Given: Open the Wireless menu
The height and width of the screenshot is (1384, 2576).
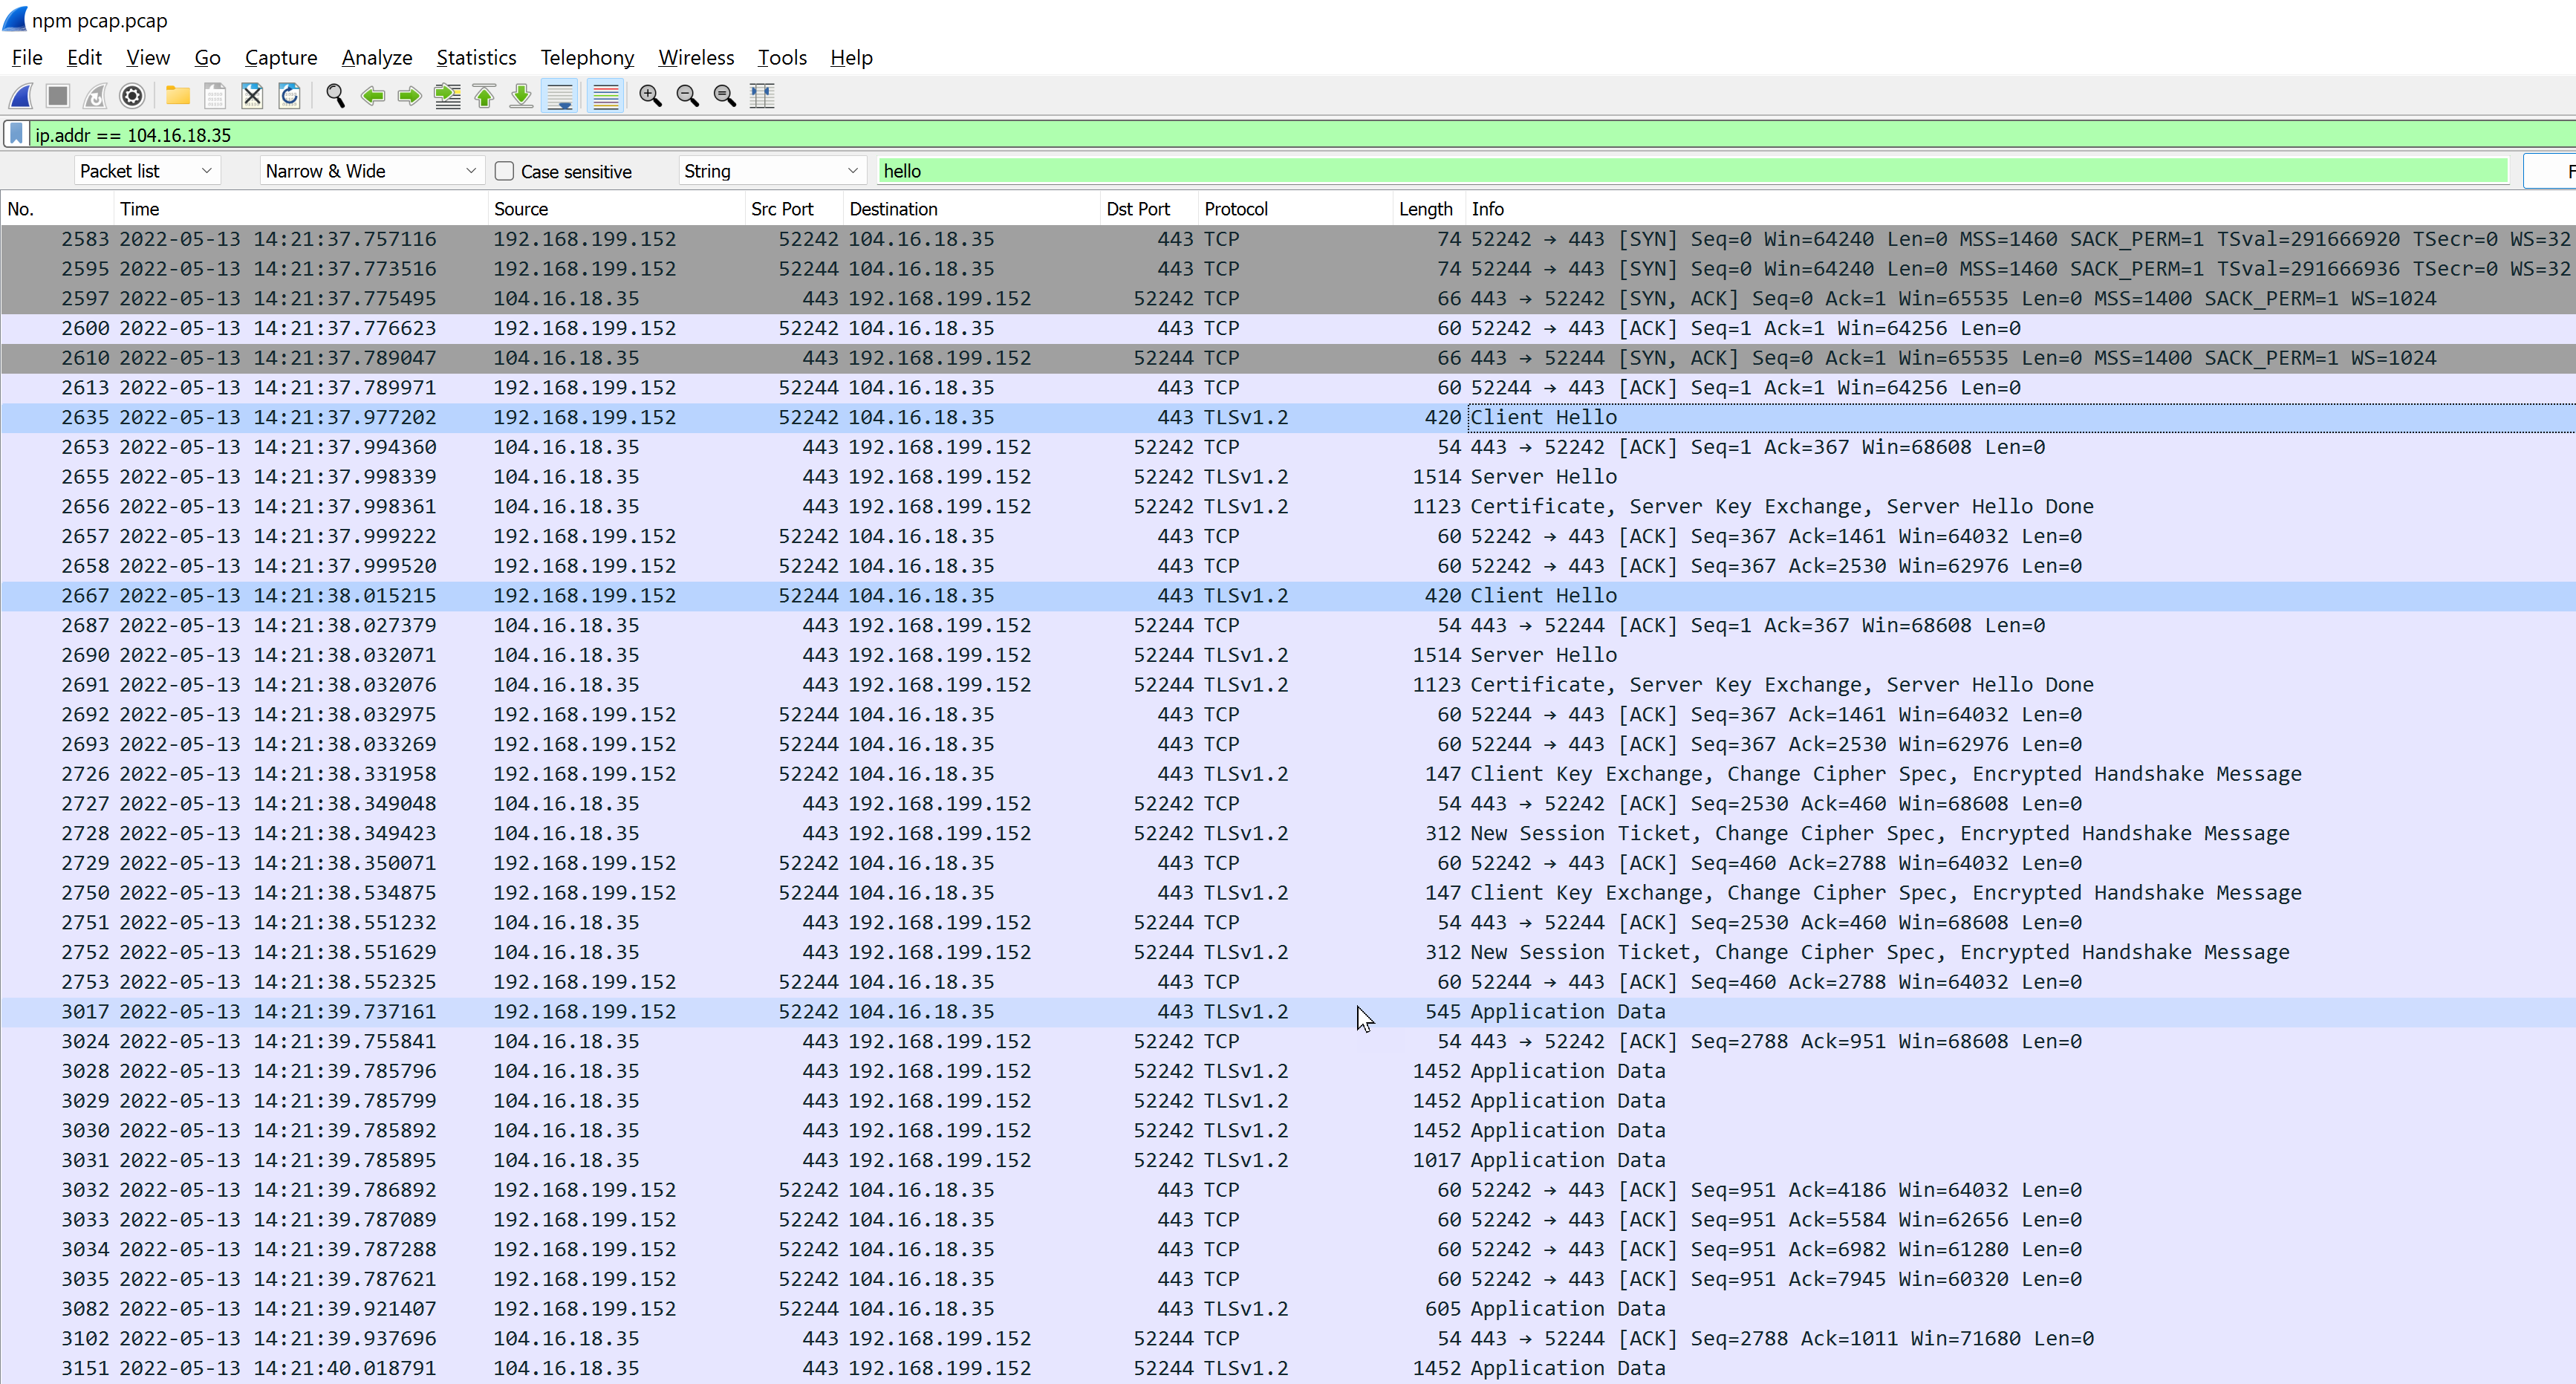Looking at the screenshot, I should coord(696,57).
